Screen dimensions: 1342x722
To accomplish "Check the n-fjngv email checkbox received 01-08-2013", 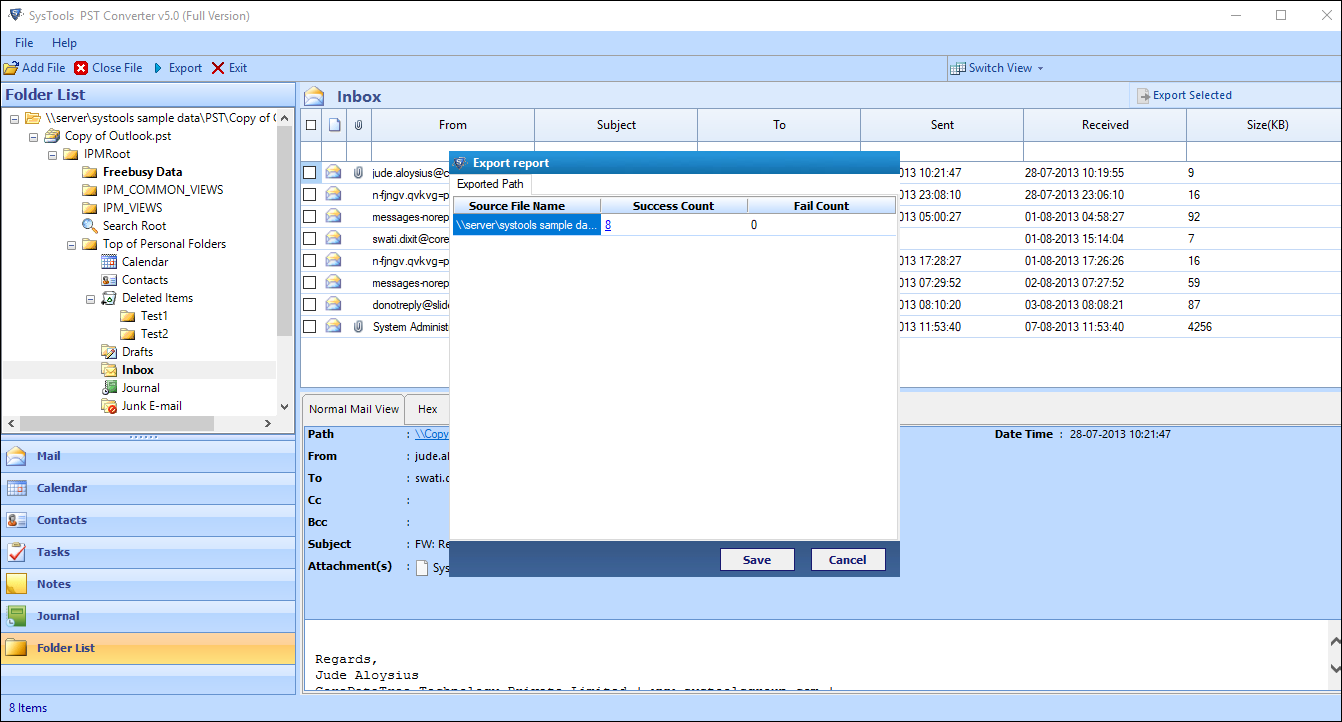I will click(310, 260).
